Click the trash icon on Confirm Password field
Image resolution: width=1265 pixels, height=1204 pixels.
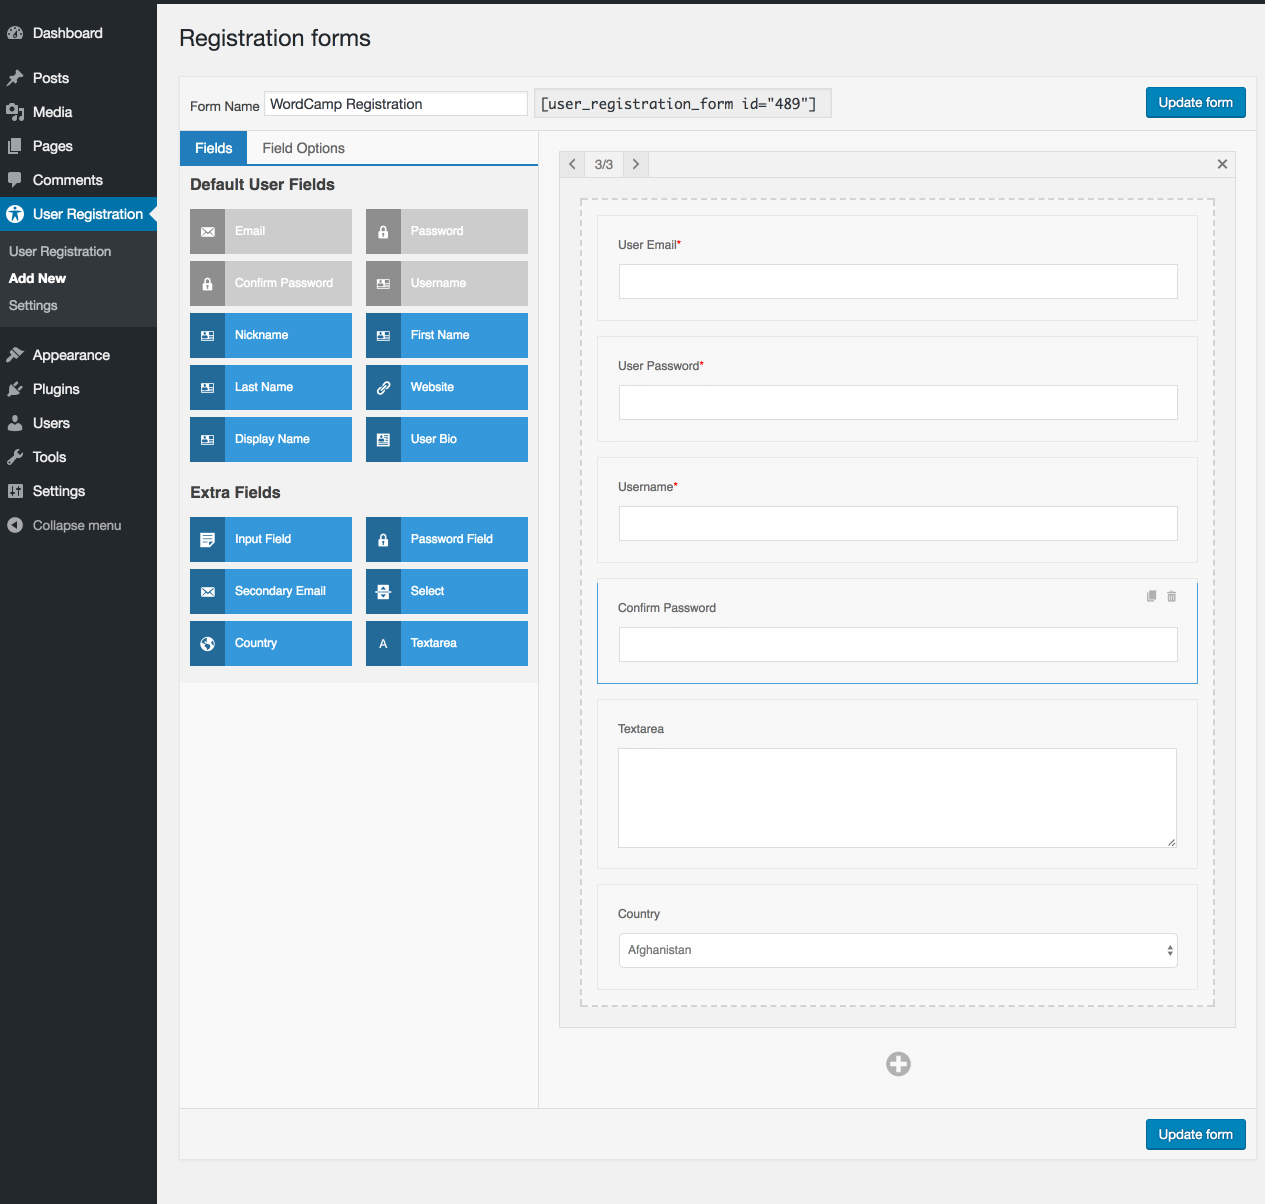point(1172,596)
